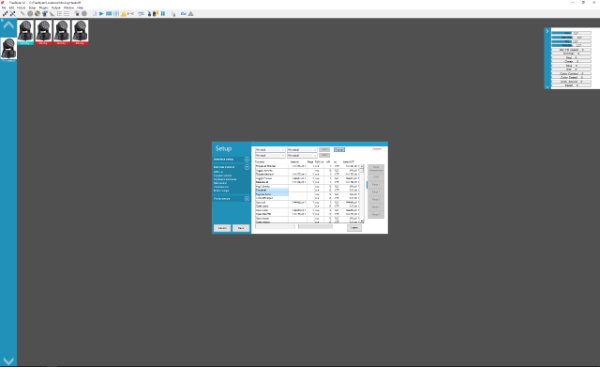Click the crossed-arrows icon at toolbar start

(13, 14)
